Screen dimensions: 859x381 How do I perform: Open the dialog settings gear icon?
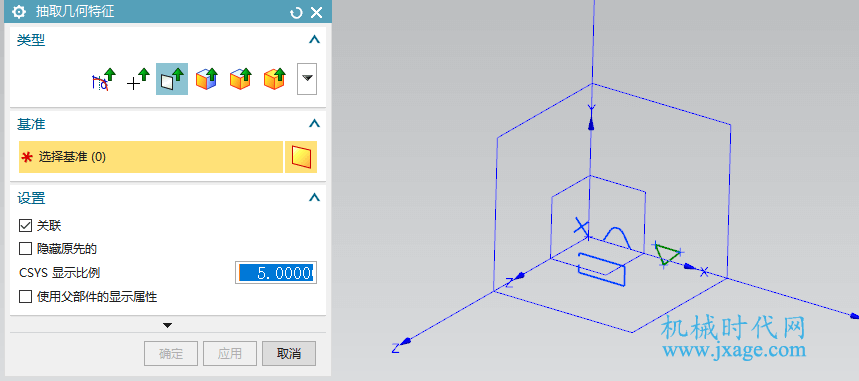coord(19,12)
